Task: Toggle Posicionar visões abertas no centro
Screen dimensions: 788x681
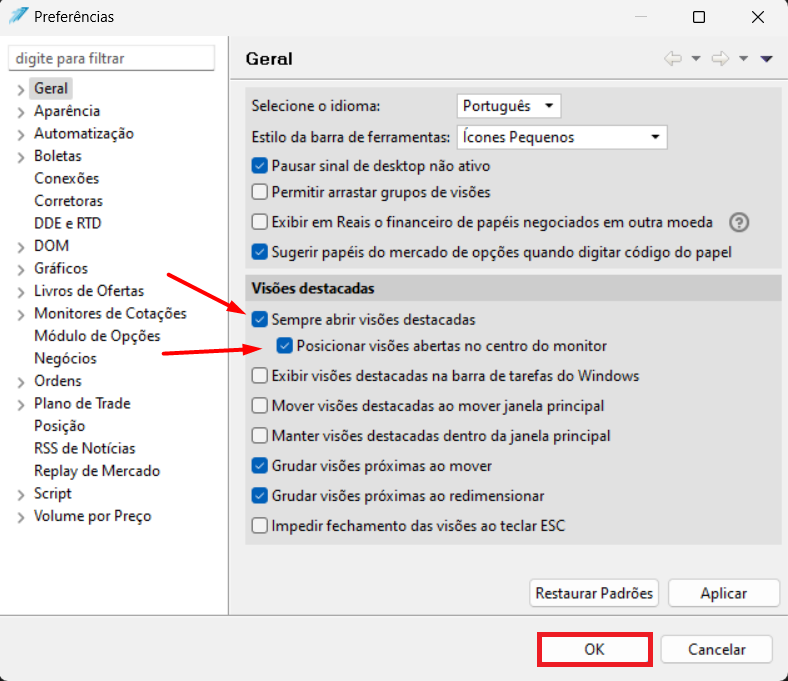Action: tap(284, 346)
